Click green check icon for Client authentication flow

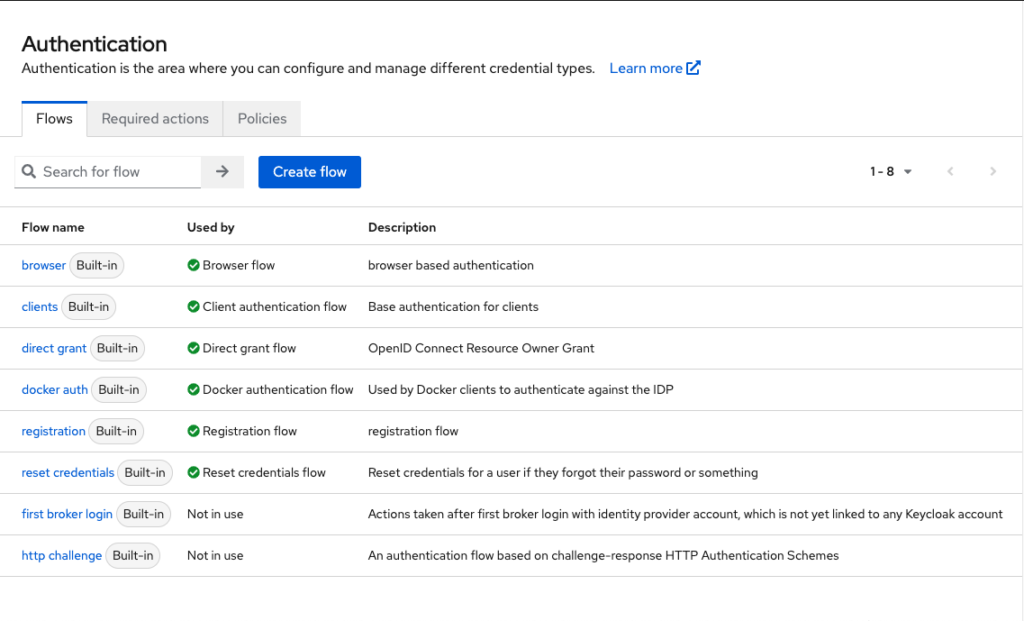tap(193, 307)
